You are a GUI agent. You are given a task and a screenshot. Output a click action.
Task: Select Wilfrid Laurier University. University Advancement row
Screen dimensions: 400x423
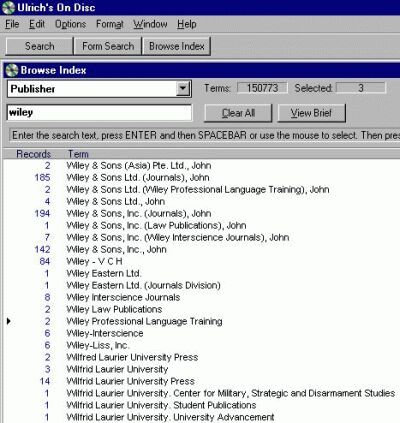[x=170, y=418]
